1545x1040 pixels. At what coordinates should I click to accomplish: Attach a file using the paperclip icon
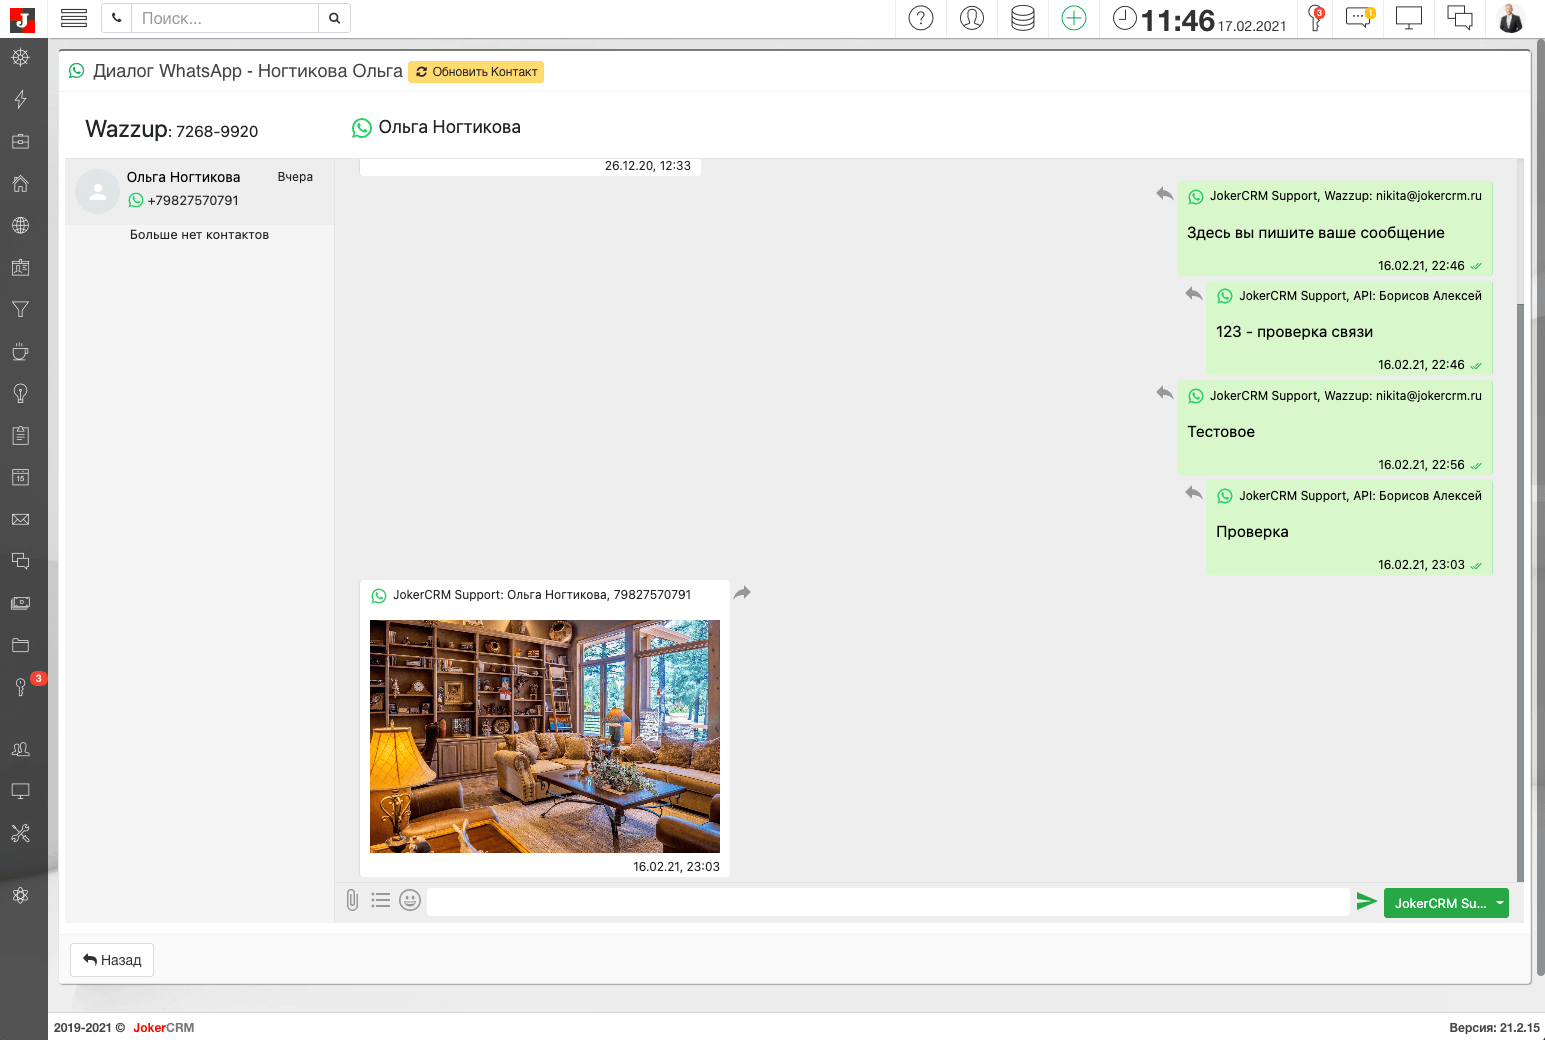point(351,900)
